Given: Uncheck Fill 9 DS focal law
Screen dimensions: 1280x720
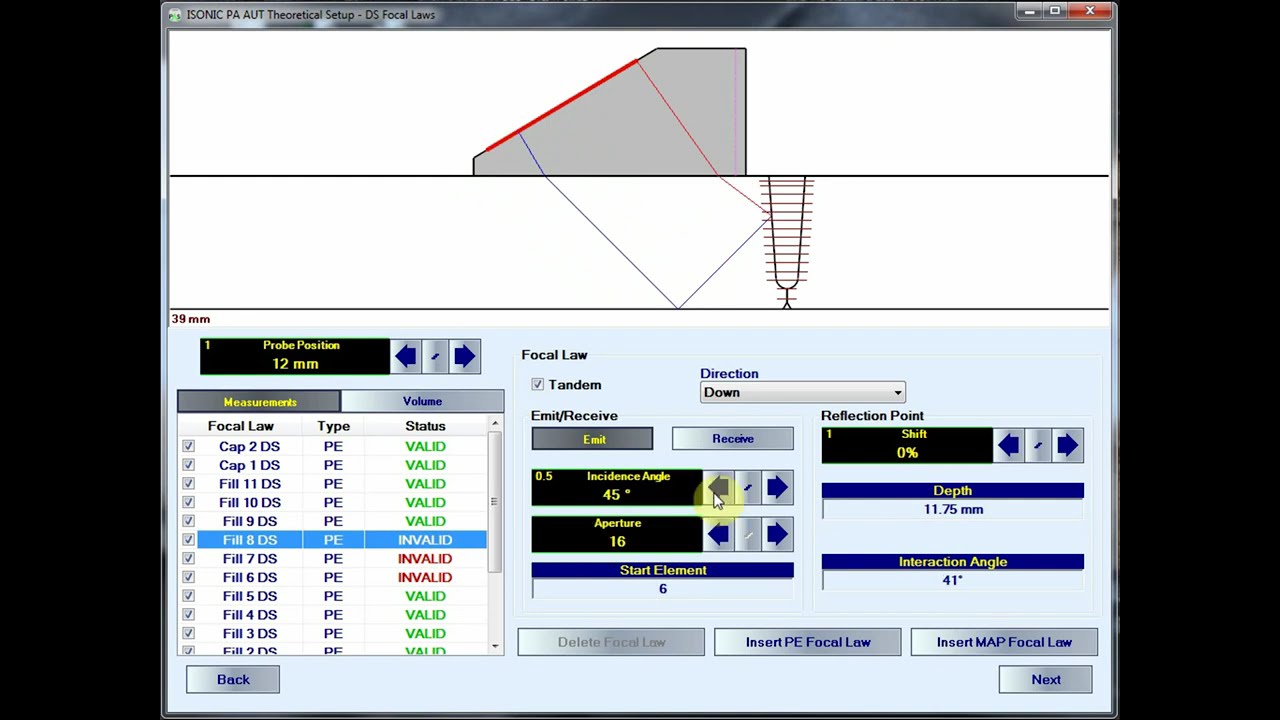Looking at the screenshot, I should coord(188,521).
